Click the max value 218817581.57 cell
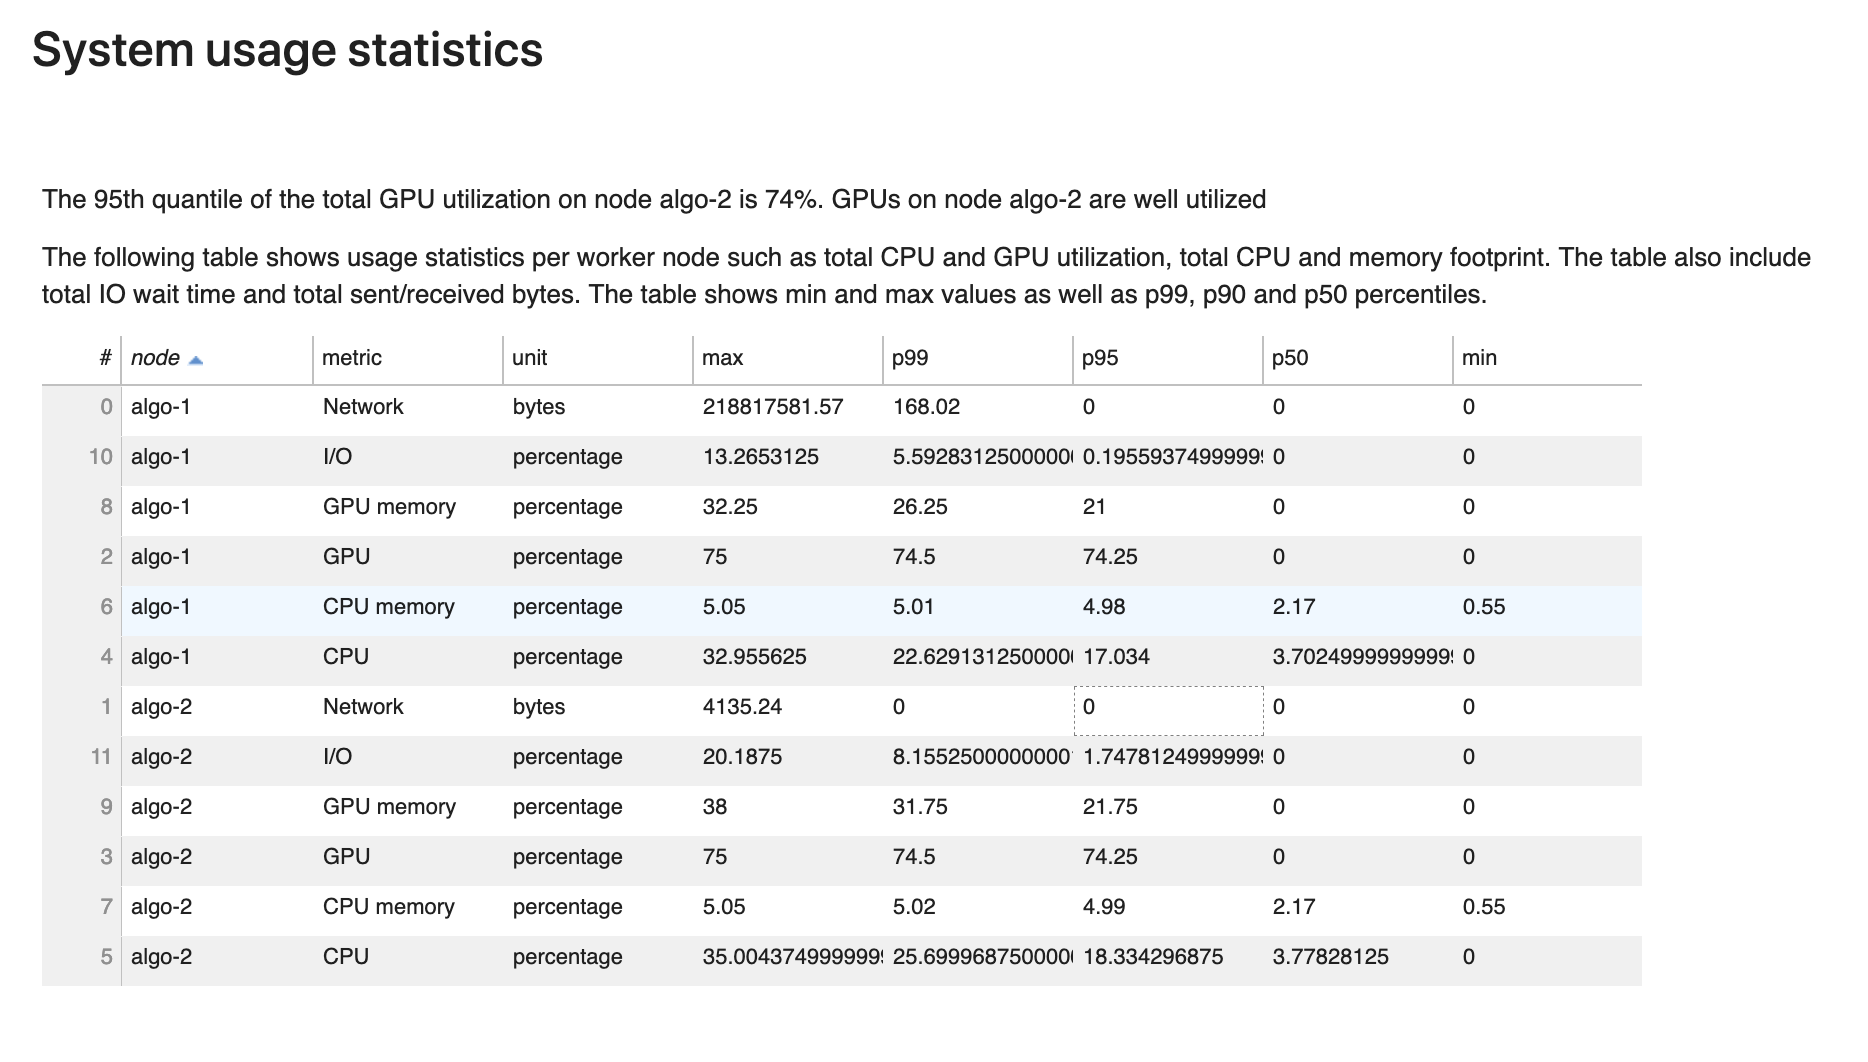The image size is (1868, 1062). pyautogui.click(x=772, y=406)
